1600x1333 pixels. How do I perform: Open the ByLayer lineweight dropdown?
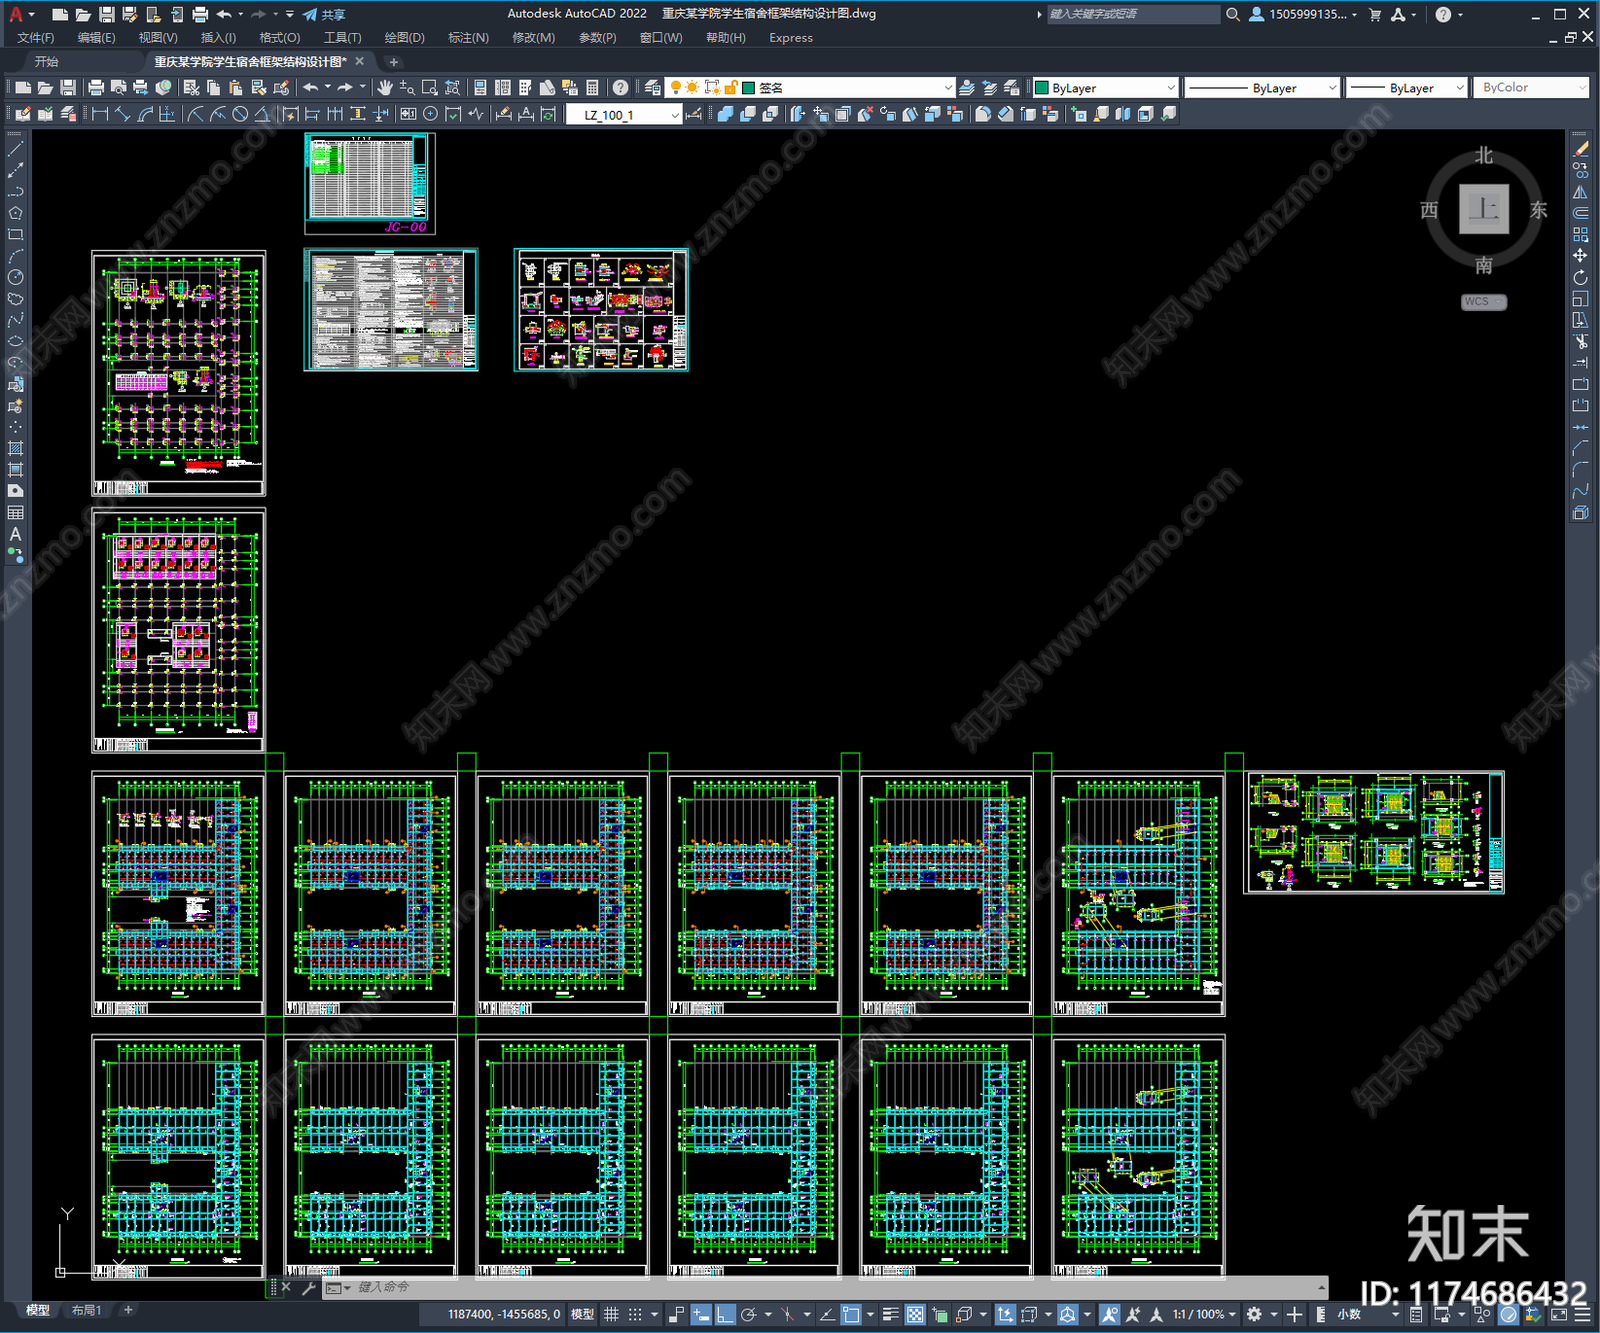point(1406,88)
